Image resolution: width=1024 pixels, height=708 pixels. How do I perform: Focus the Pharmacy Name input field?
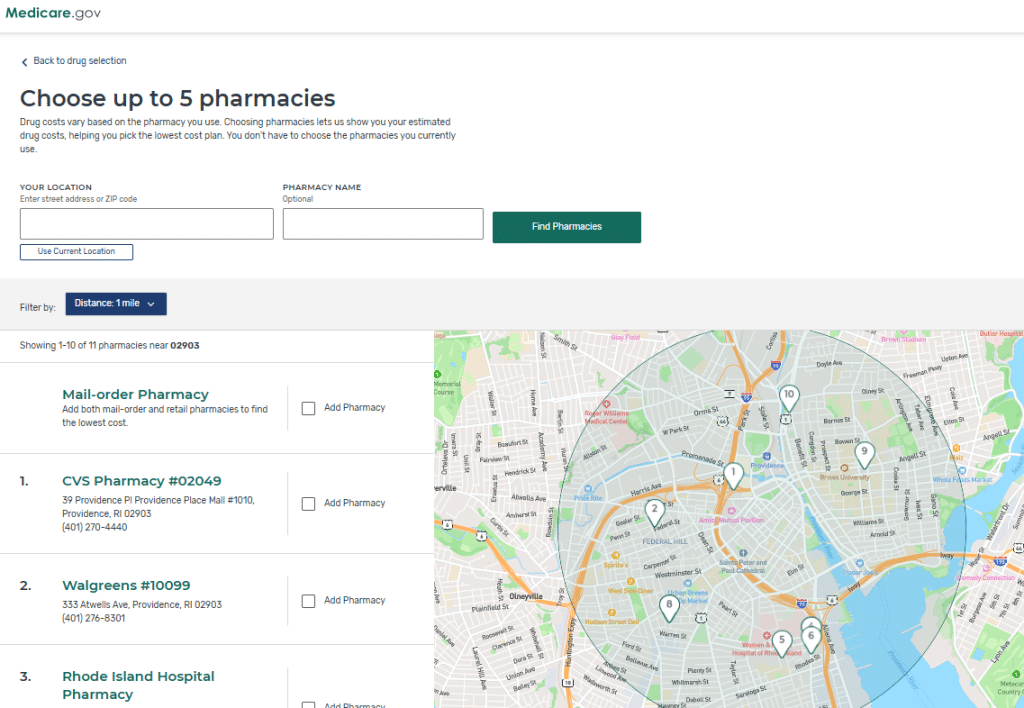click(382, 224)
